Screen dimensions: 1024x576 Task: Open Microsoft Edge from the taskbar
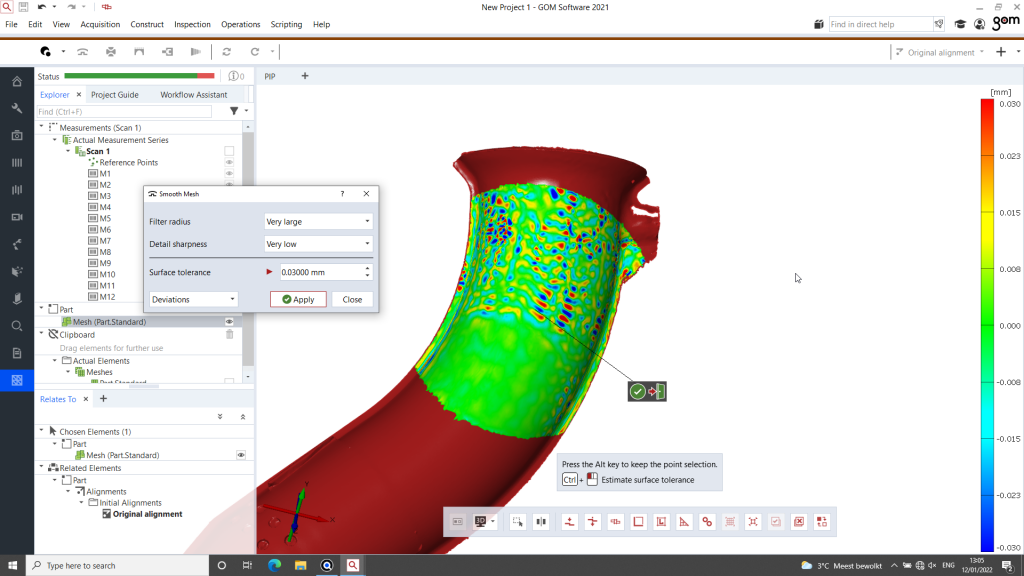click(274, 566)
